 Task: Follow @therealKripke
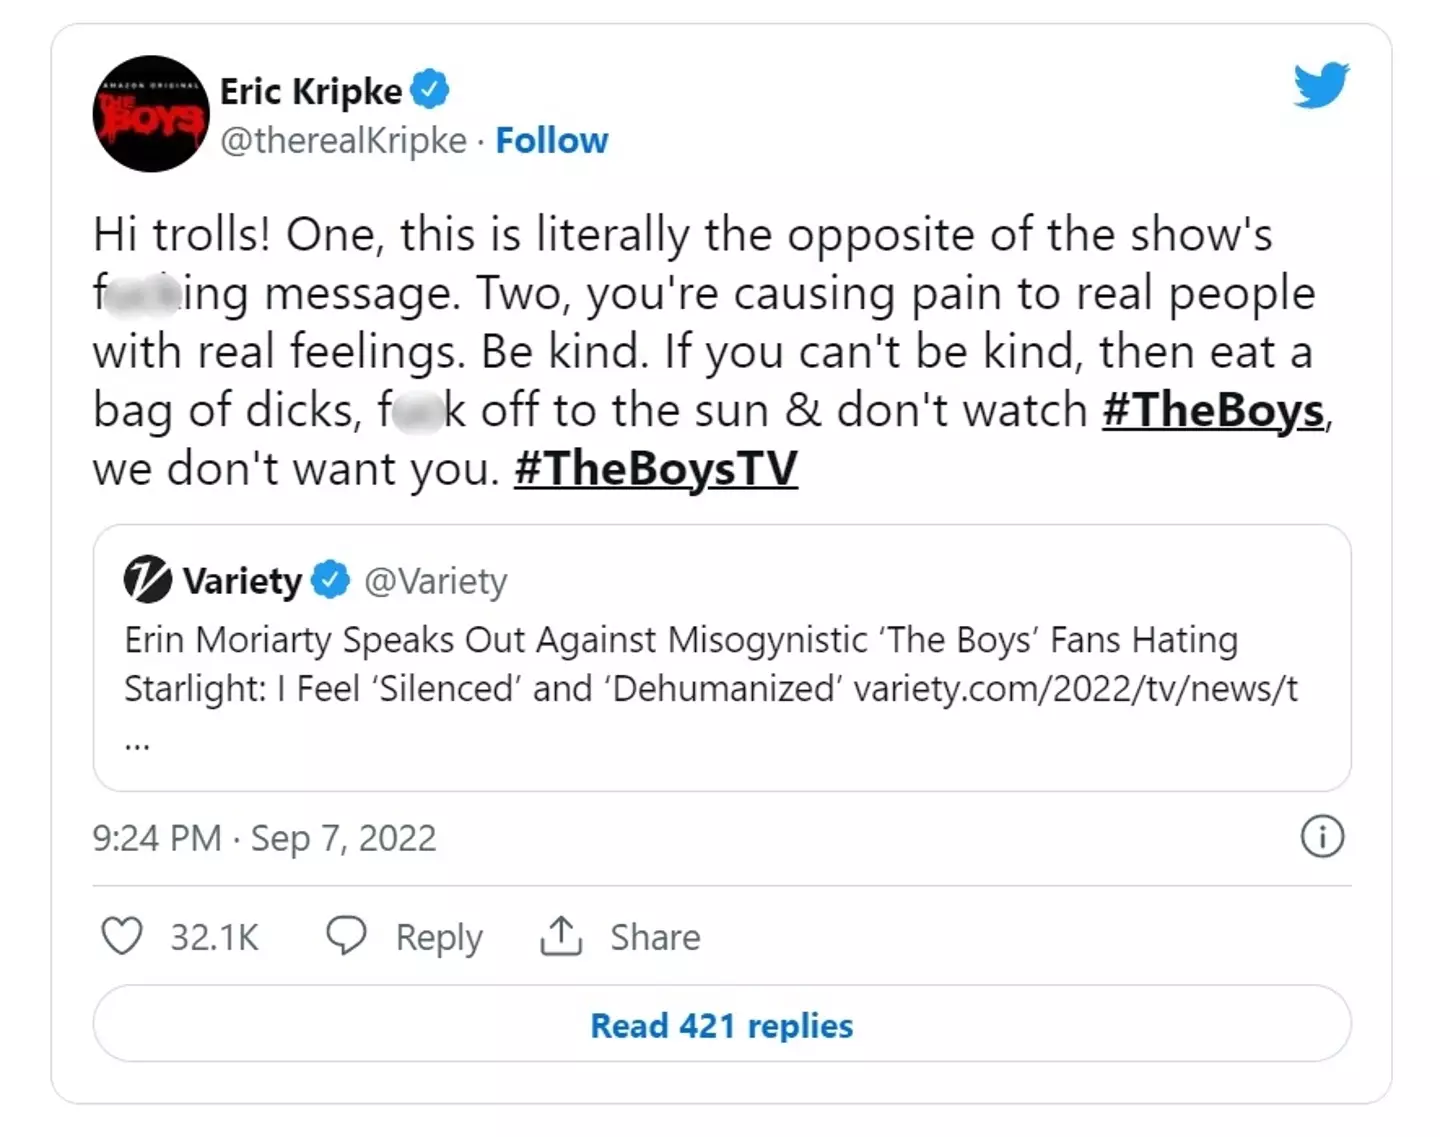[551, 140]
